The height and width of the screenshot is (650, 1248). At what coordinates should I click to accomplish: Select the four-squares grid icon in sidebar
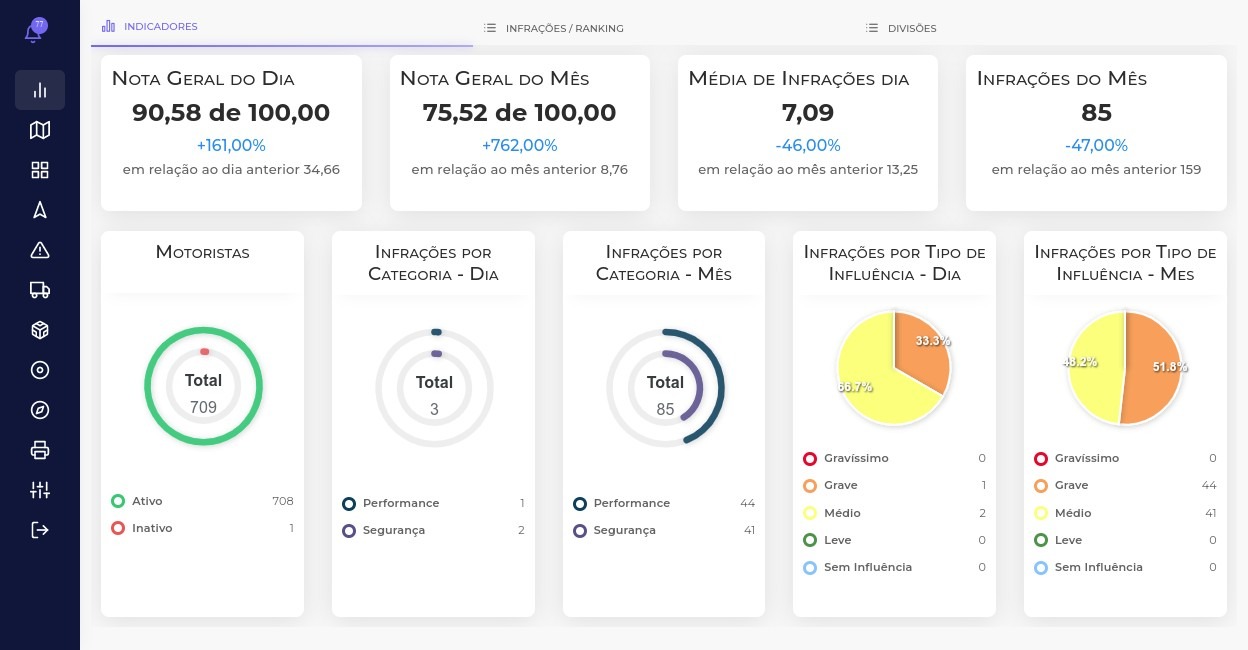(40, 170)
